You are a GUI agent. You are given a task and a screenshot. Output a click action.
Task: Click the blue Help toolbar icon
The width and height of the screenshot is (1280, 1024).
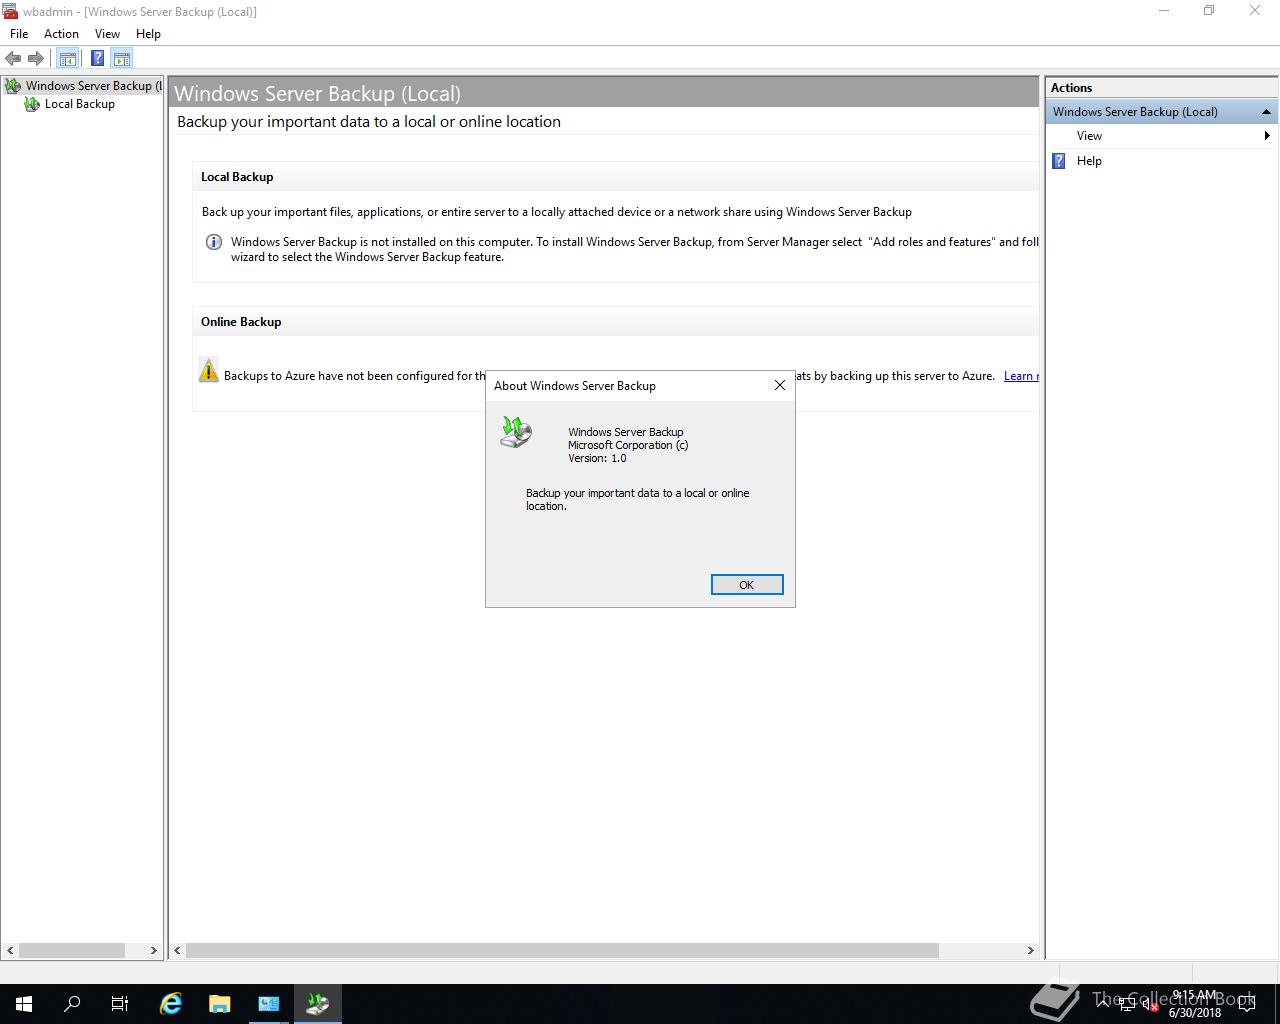click(97, 58)
